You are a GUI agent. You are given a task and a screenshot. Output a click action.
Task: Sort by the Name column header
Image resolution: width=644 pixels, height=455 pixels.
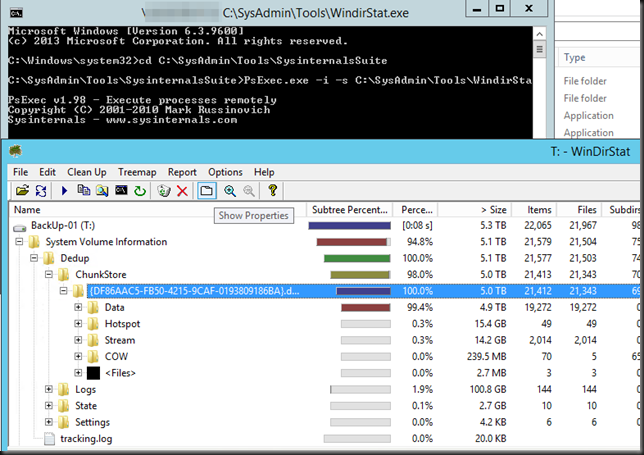coord(158,210)
